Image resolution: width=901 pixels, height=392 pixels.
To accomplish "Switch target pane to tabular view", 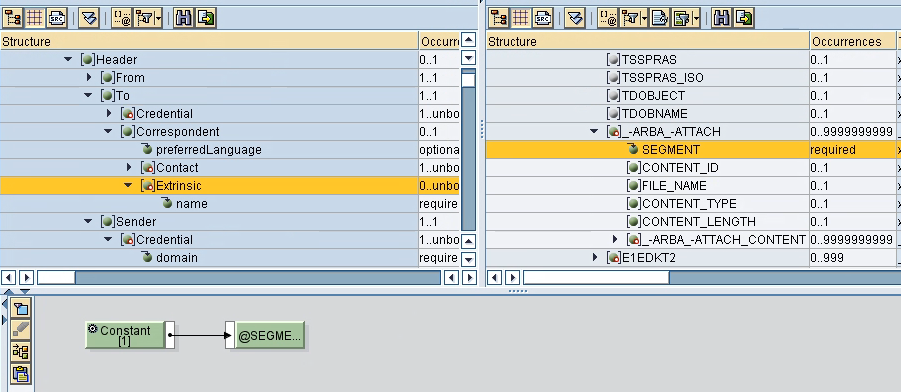I will point(520,18).
